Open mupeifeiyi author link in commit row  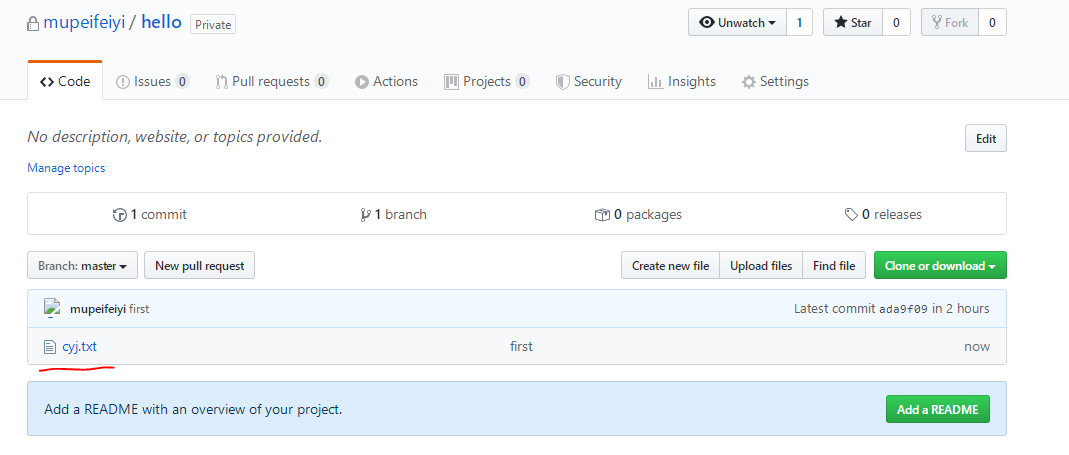[x=98, y=309]
